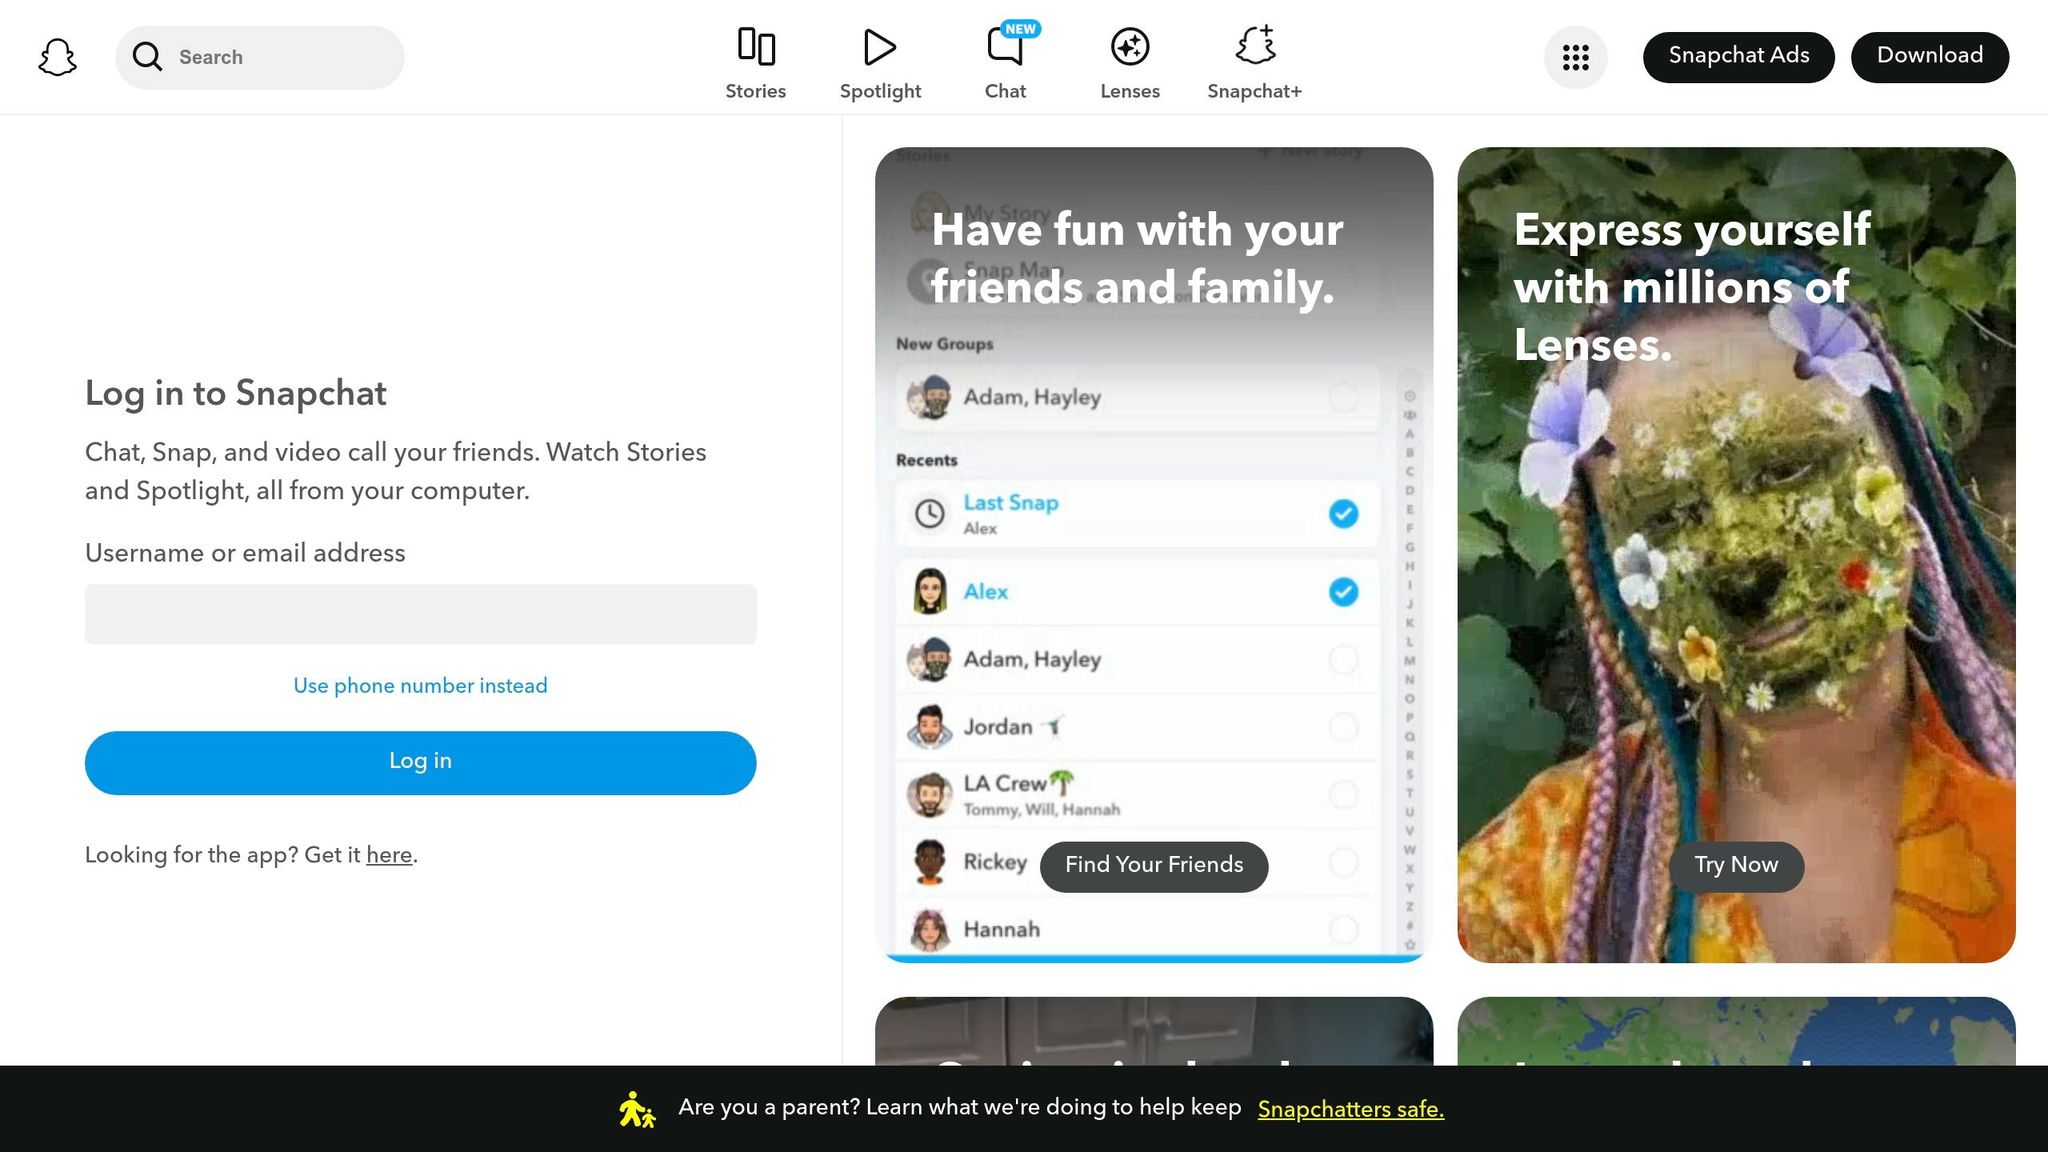Open Spotlight from the top navigation

pos(880,63)
